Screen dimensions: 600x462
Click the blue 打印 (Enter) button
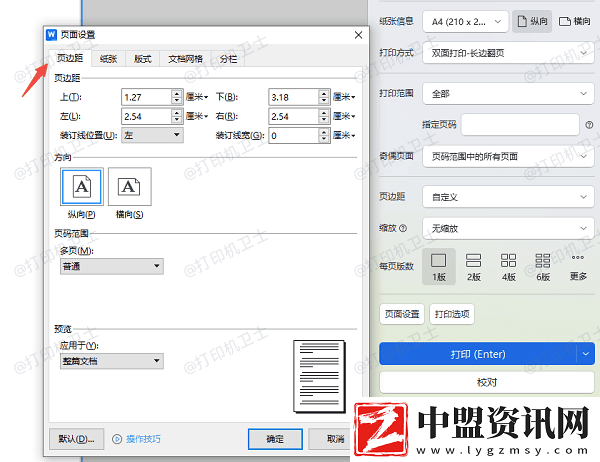tap(478, 354)
